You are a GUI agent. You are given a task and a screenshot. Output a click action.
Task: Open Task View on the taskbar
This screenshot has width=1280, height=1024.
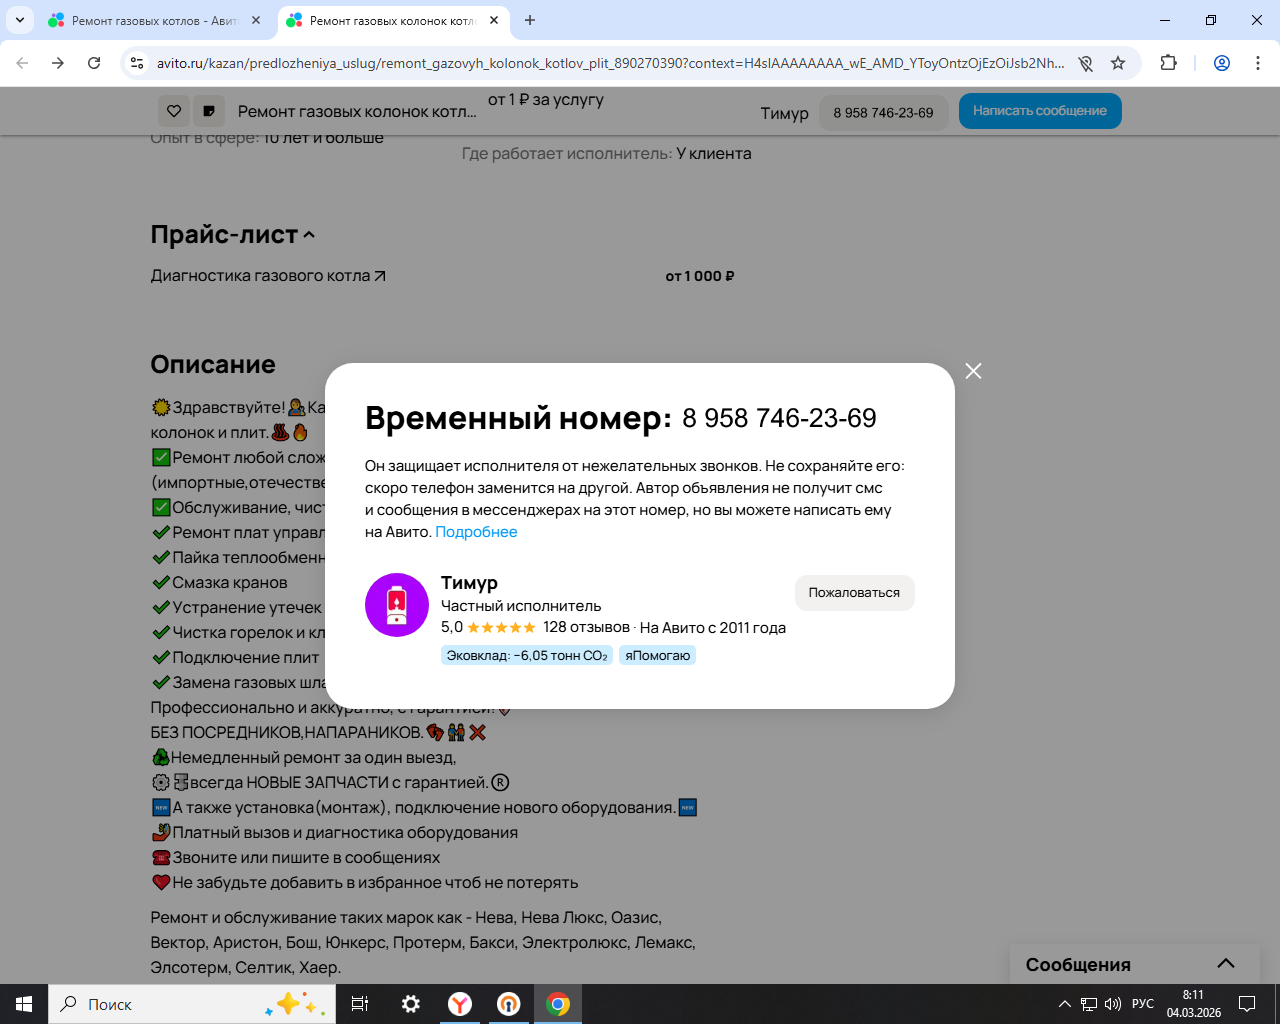click(360, 1004)
